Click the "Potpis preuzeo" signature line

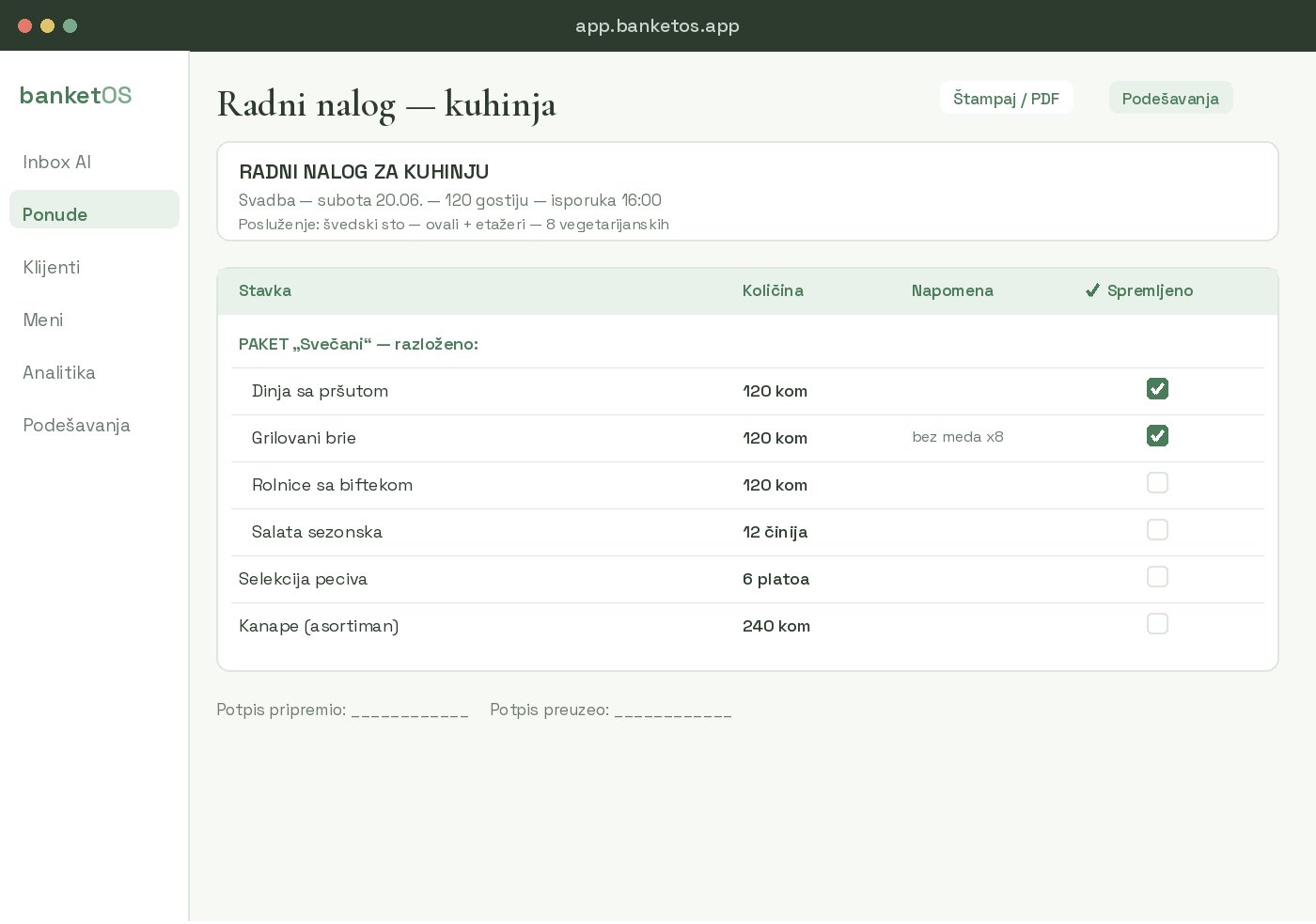click(x=611, y=710)
